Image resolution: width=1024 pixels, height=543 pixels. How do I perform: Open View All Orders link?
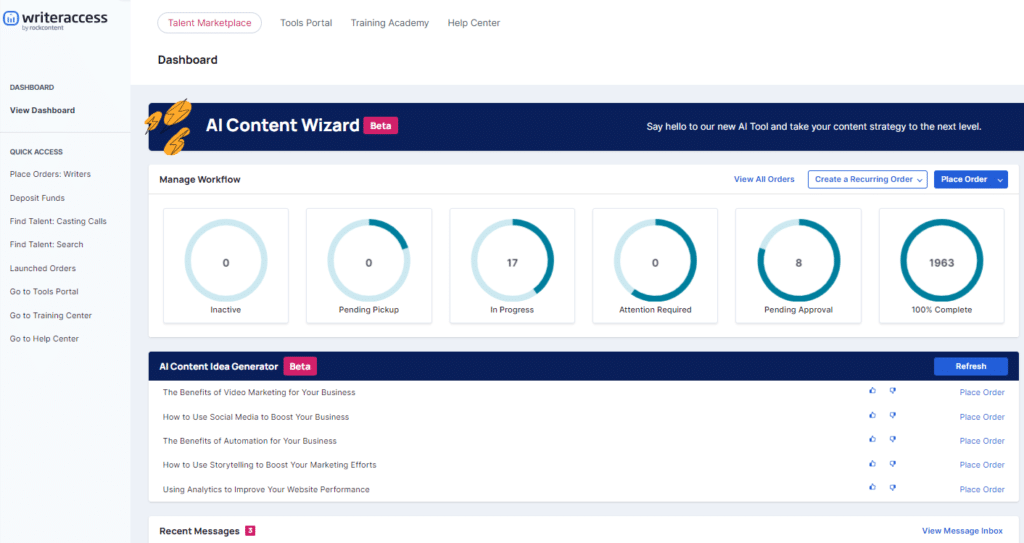point(764,179)
